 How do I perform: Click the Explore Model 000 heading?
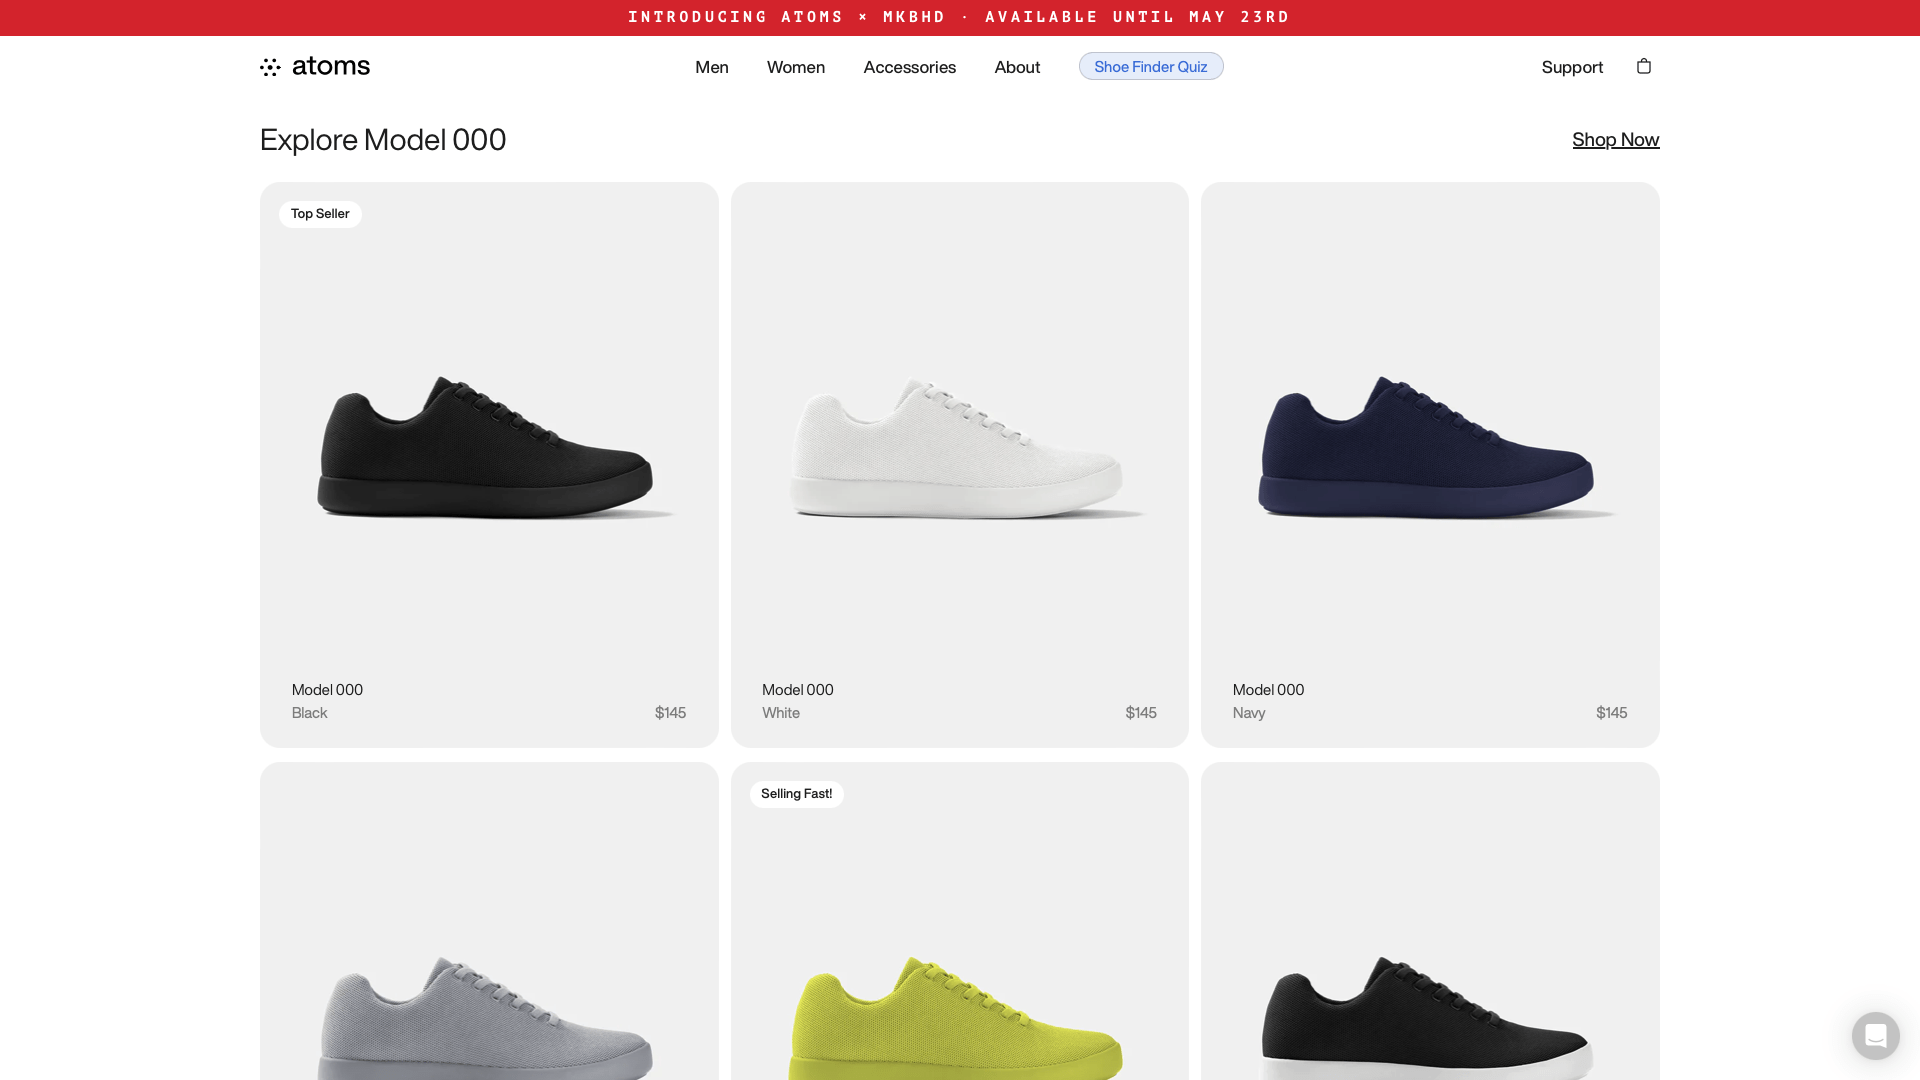pos(383,139)
